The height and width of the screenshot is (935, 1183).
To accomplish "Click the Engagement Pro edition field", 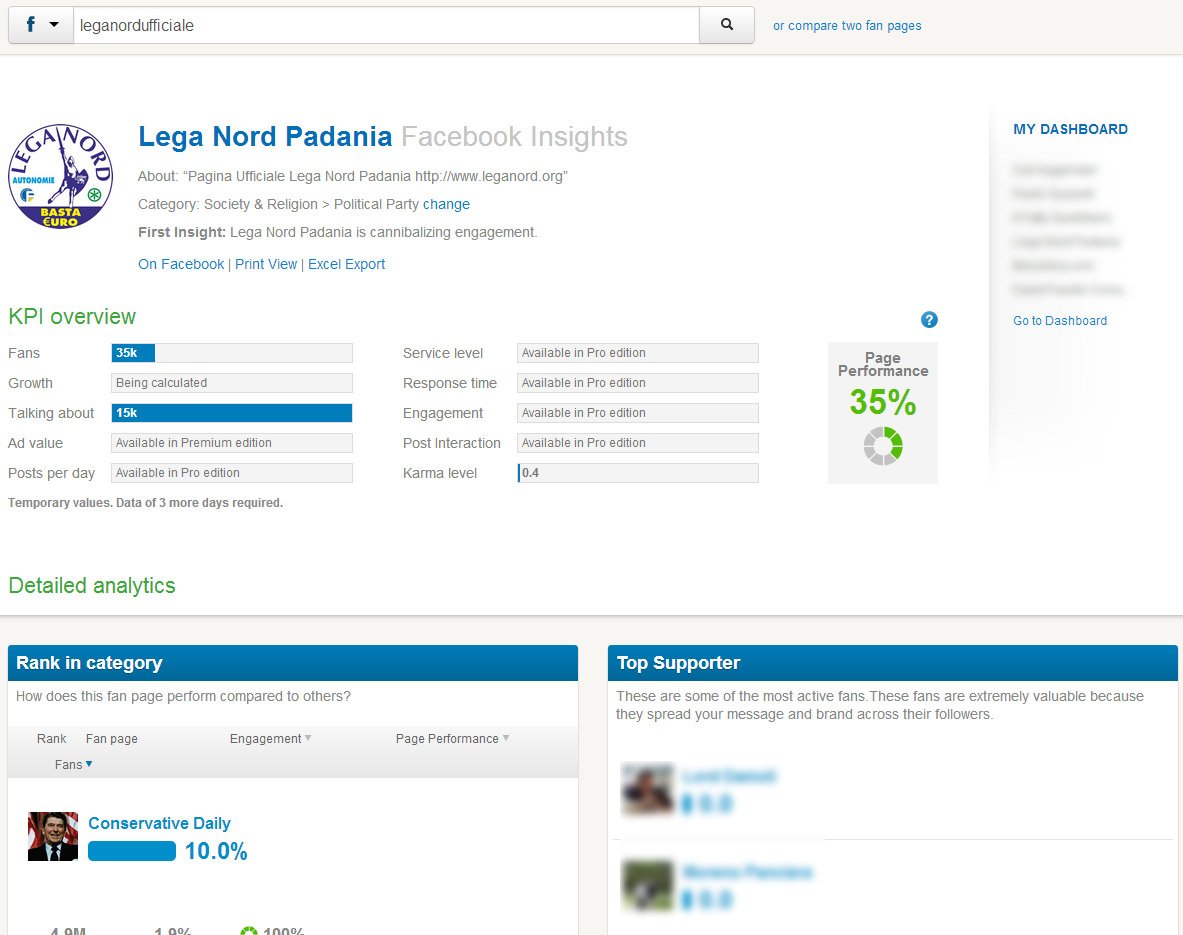I will click(638, 413).
